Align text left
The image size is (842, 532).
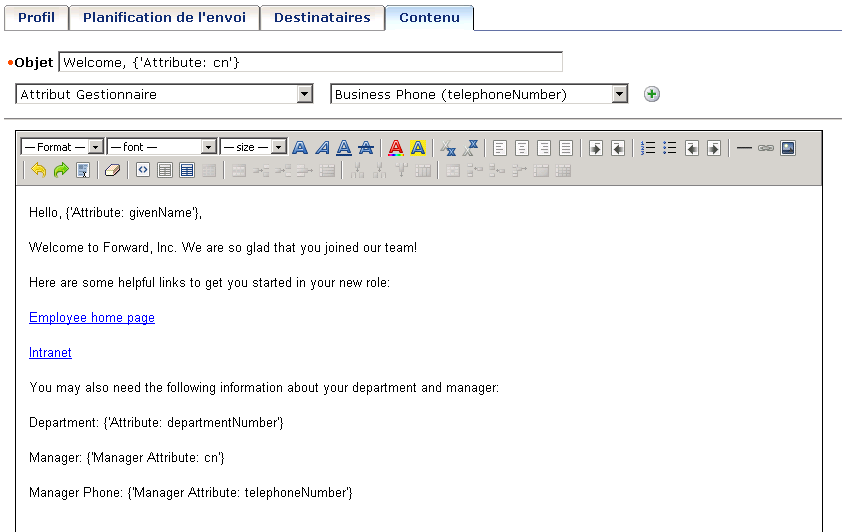pos(499,148)
